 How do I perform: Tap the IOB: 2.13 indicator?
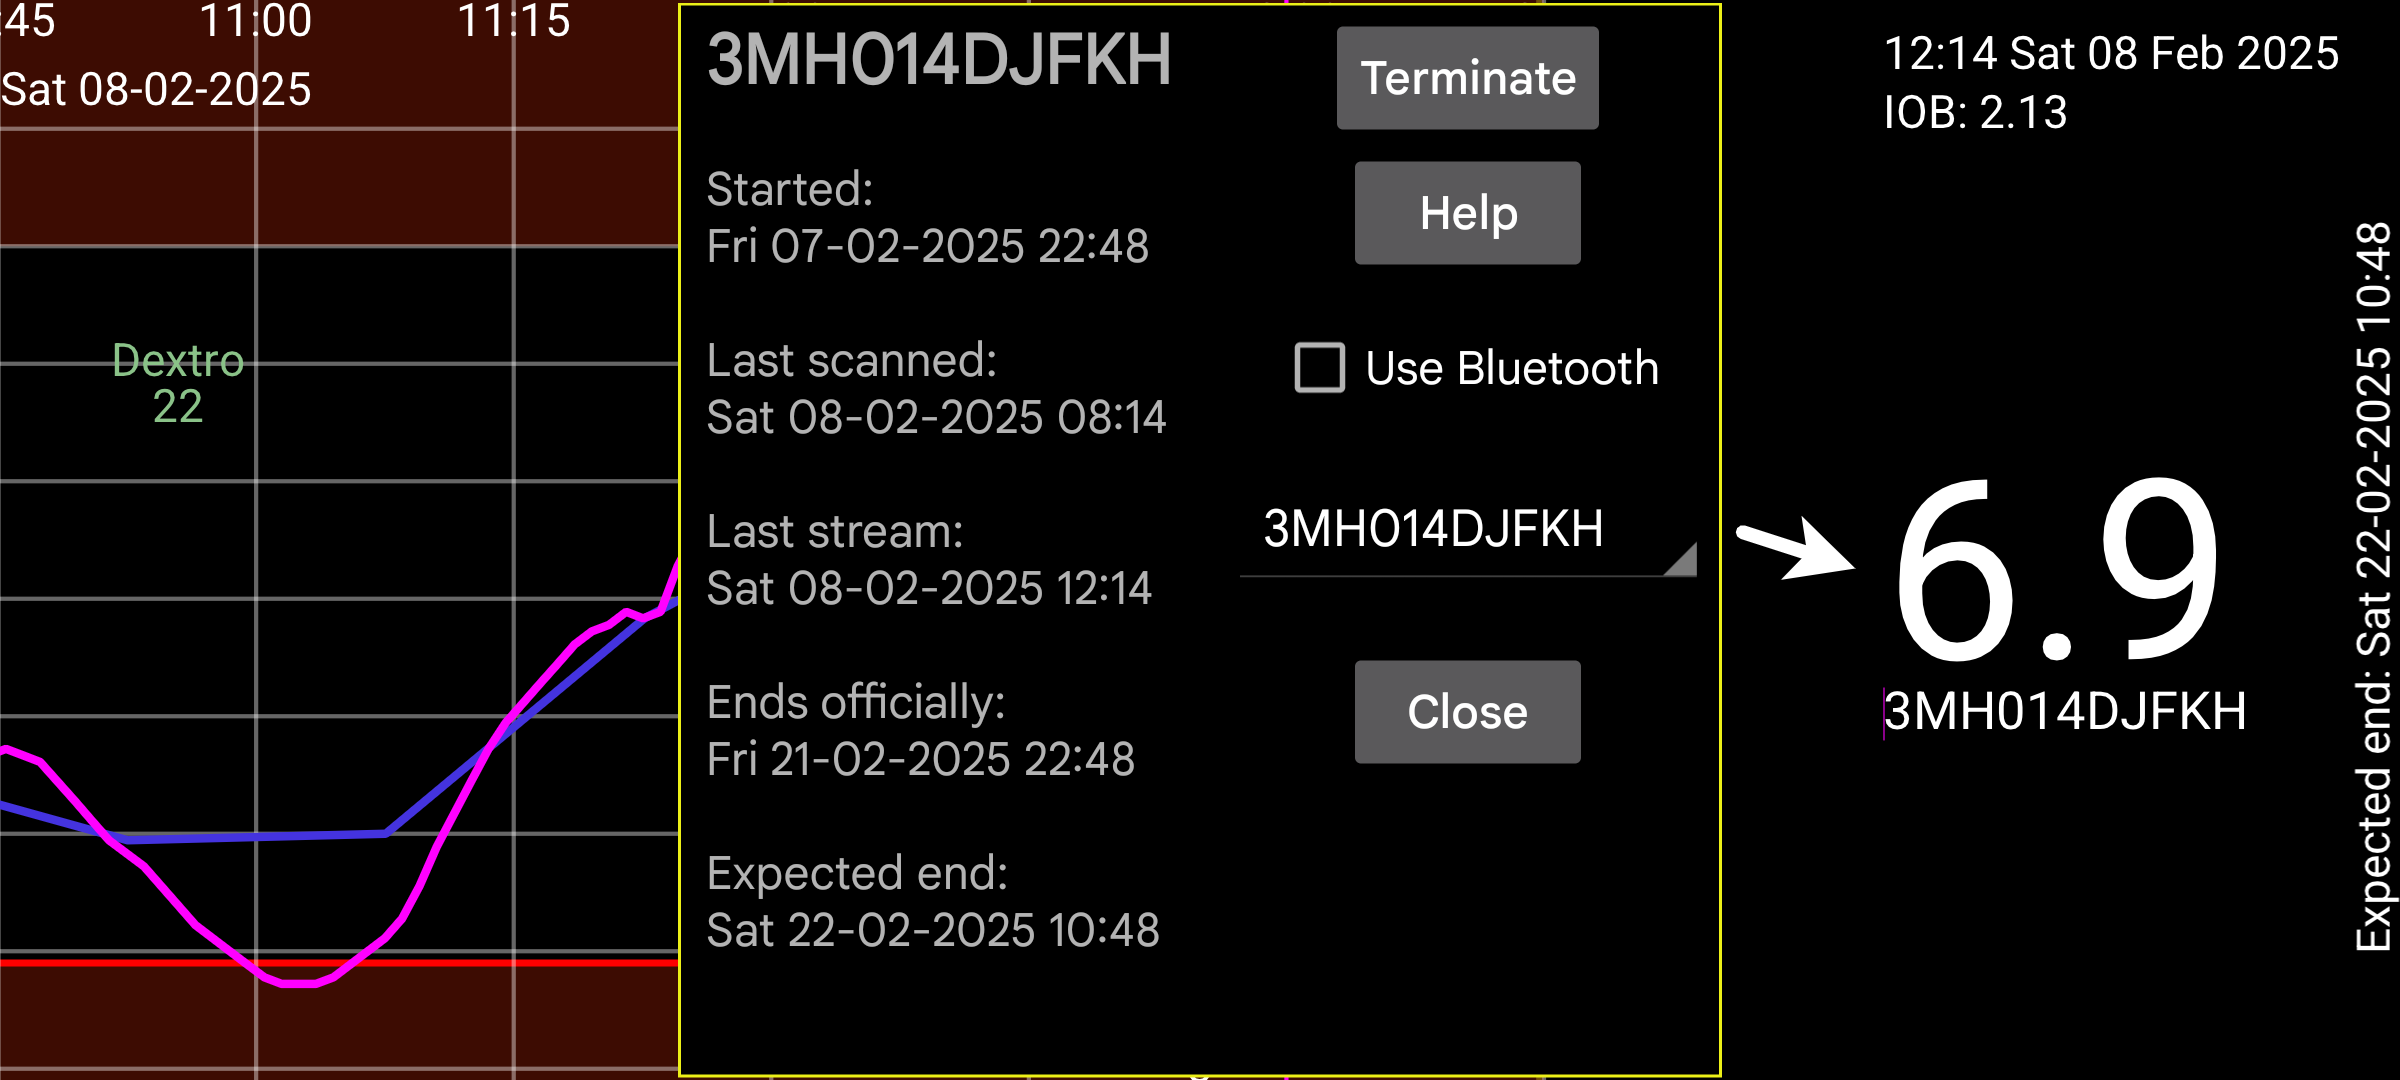[x=1975, y=112]
